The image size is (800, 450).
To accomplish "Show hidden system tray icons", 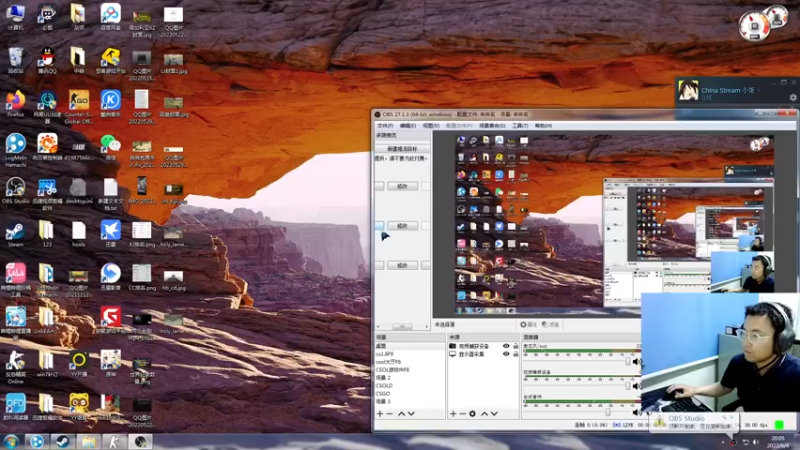I will click(722, 442).
